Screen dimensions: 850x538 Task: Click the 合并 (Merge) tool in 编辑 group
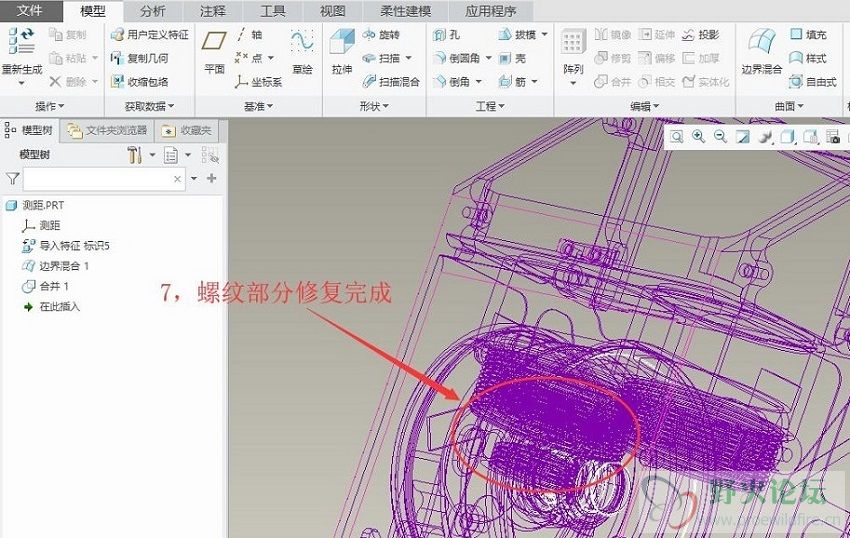click(613, 82)
